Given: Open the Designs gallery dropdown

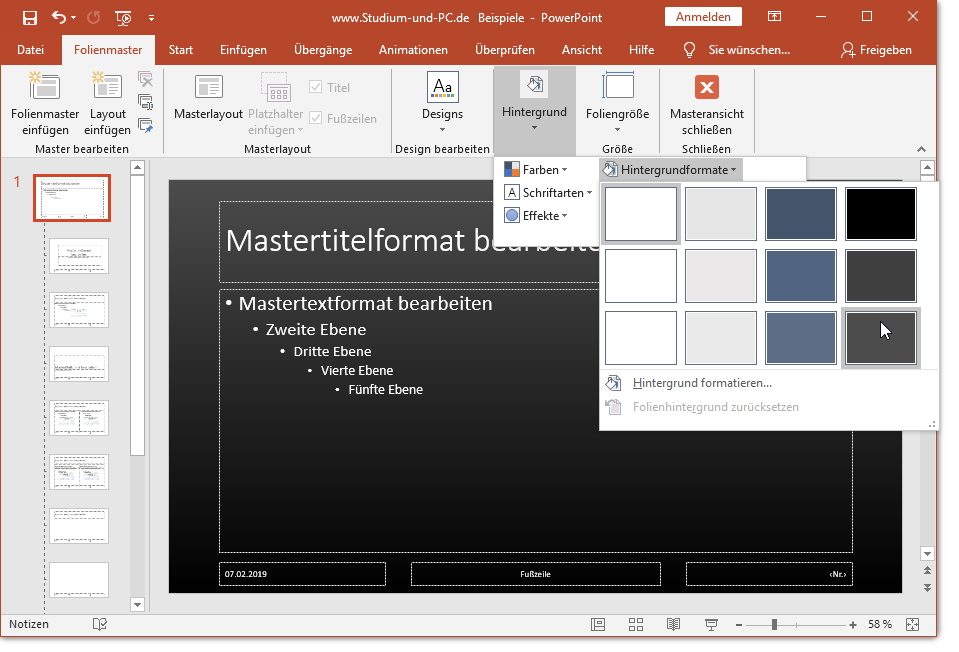Looking at the screenshot, I should (442, 104).
